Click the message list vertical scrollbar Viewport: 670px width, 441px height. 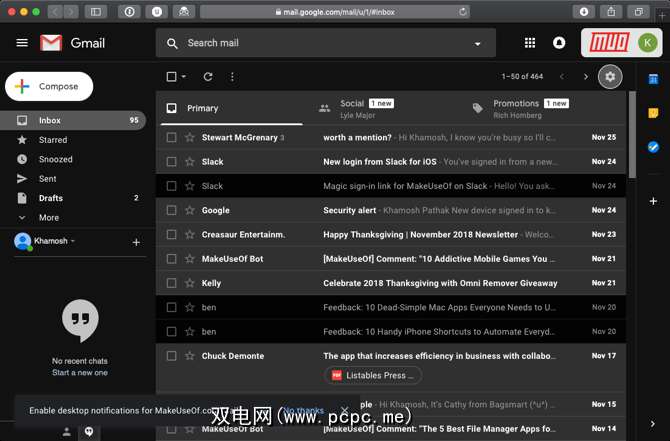click(632, 135)
